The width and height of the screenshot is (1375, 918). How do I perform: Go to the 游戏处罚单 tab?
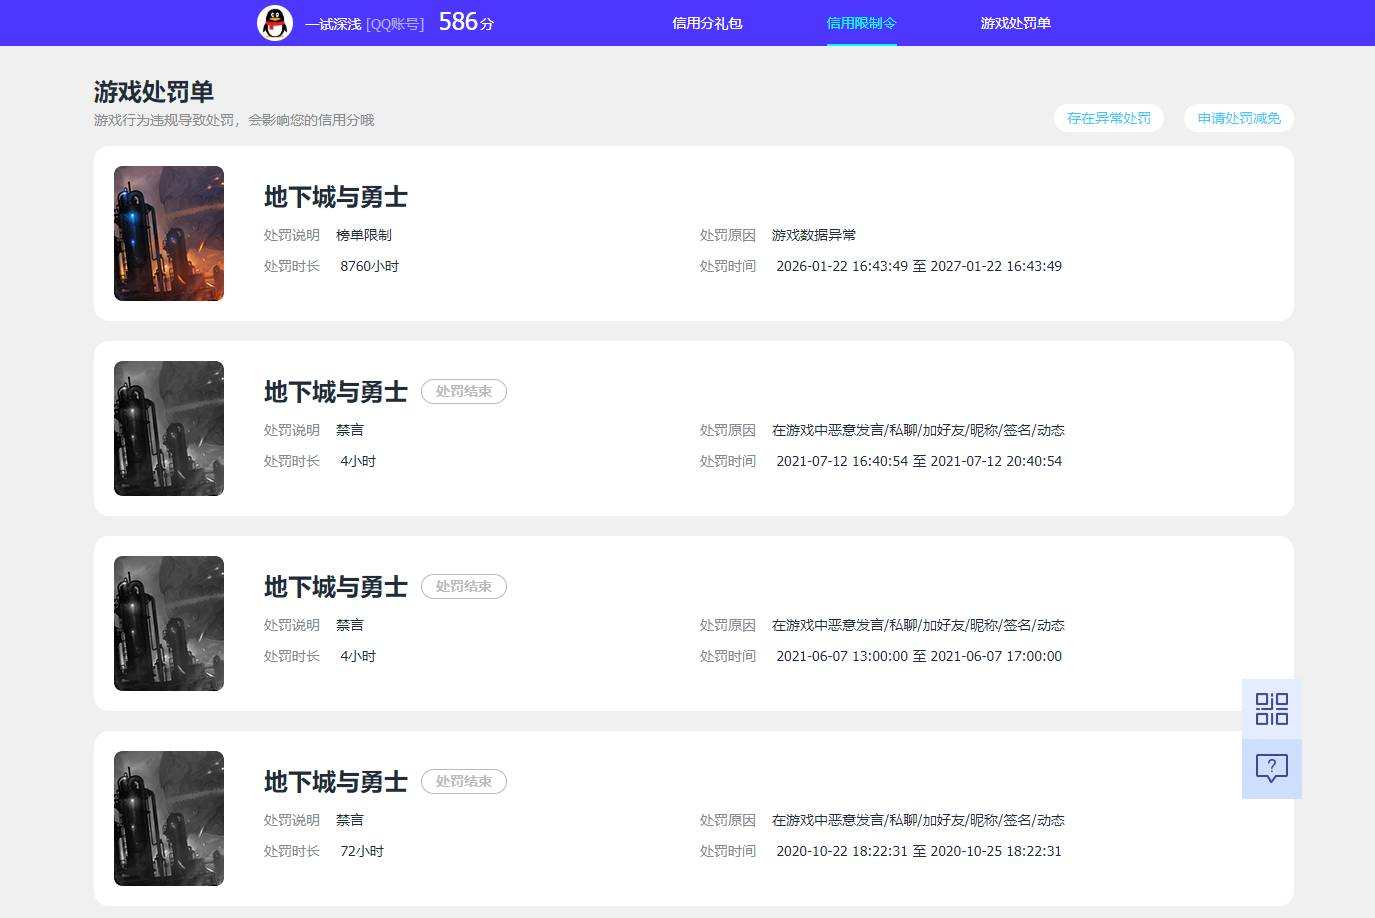pos(1015,23)
